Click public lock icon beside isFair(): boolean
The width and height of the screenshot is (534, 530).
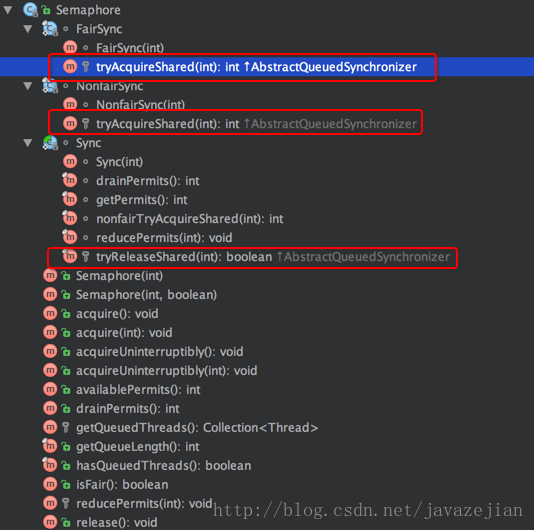pyautogui.click(x=65, y=484)
